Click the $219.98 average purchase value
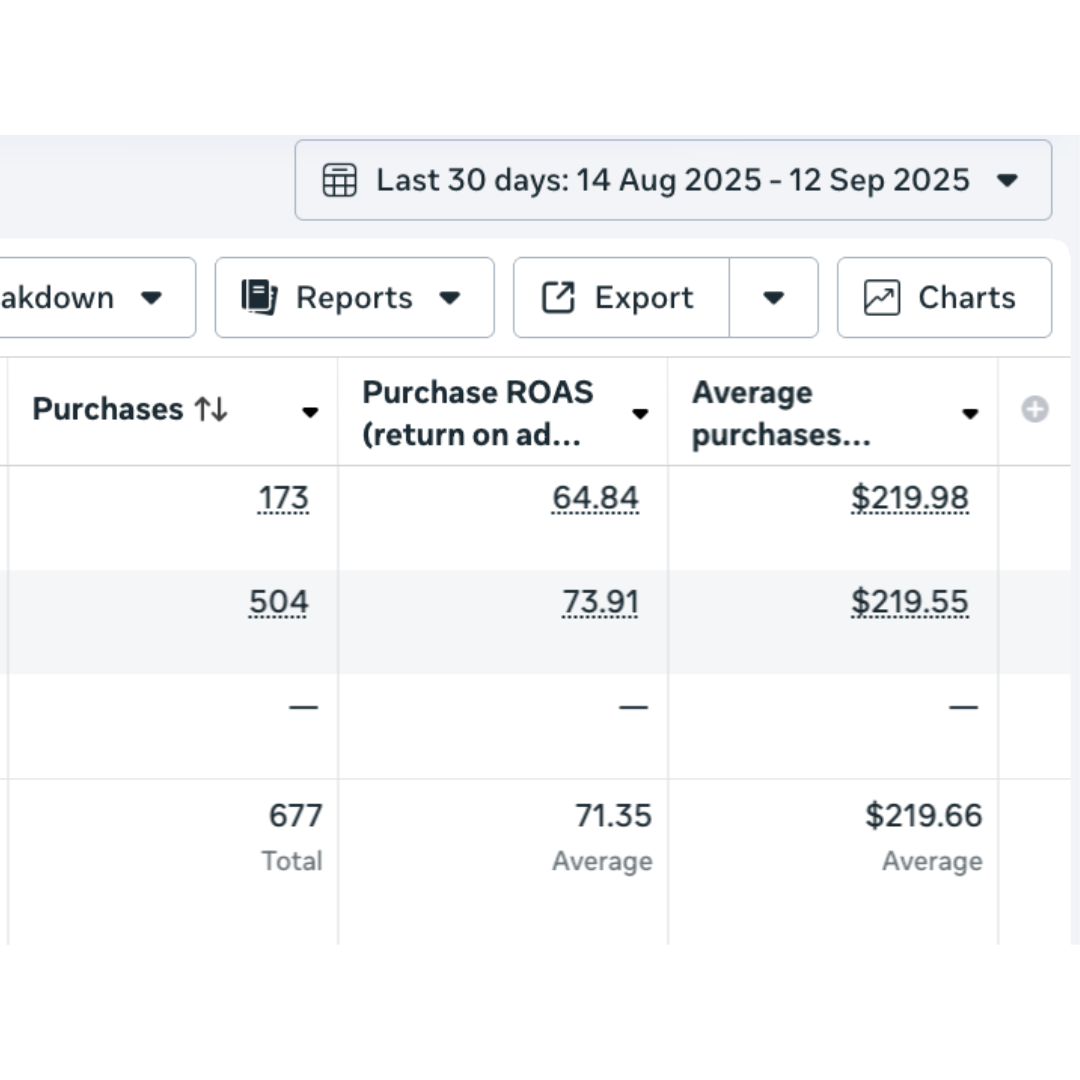 [x=909, y=498]
